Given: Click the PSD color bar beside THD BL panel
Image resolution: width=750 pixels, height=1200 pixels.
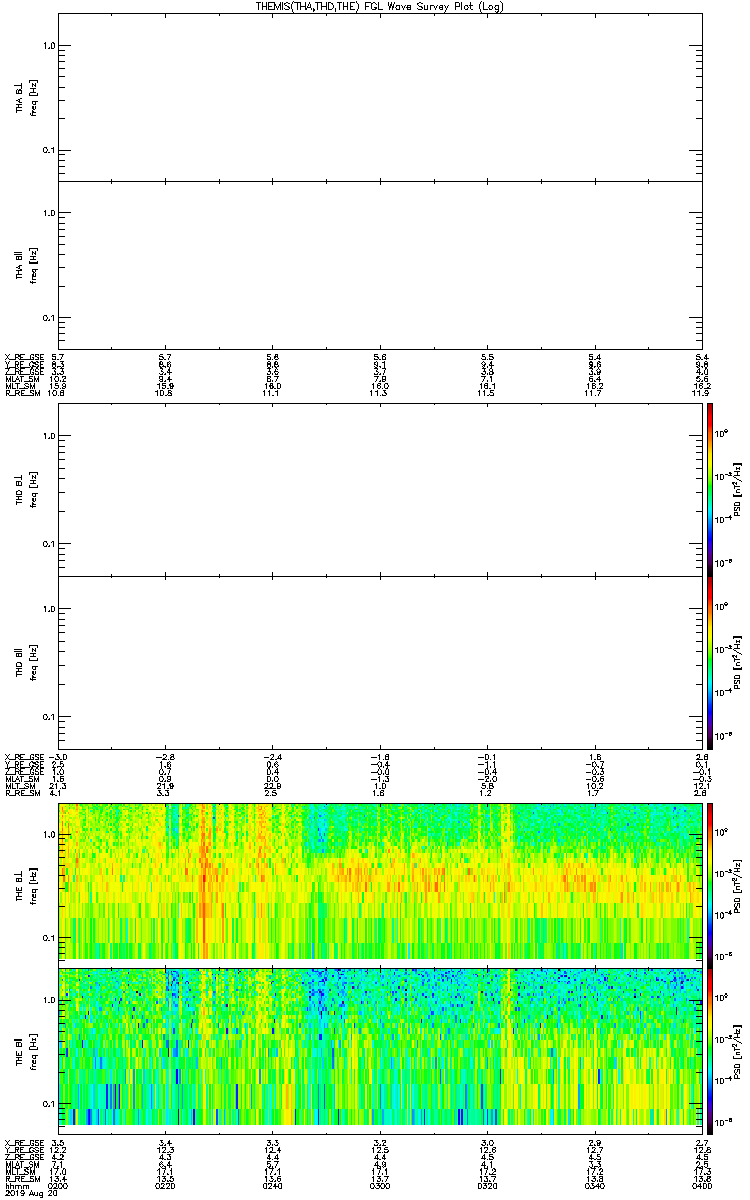Looking at the screenshot, I should click(711, 489).
